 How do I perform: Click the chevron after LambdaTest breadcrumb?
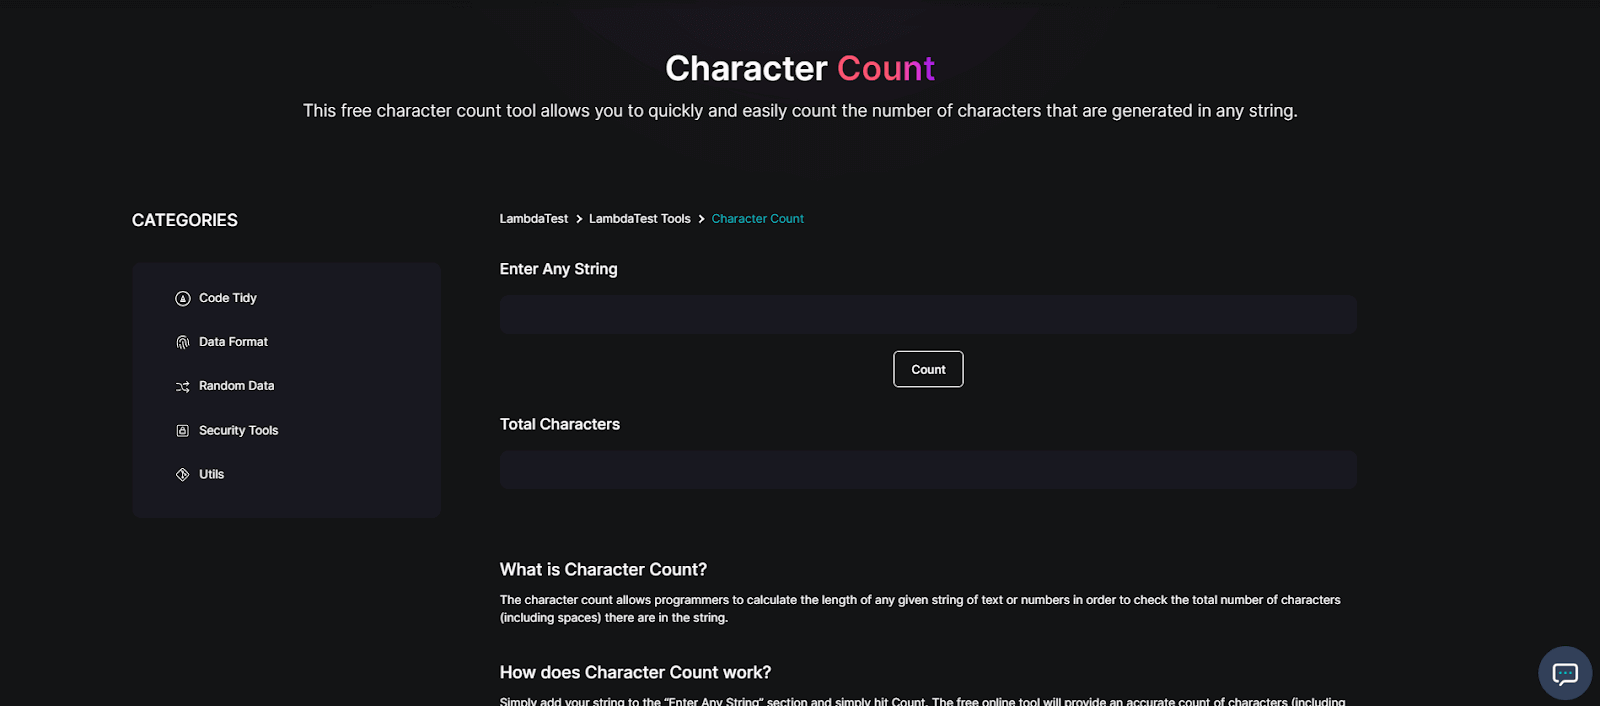coord(578,218)
